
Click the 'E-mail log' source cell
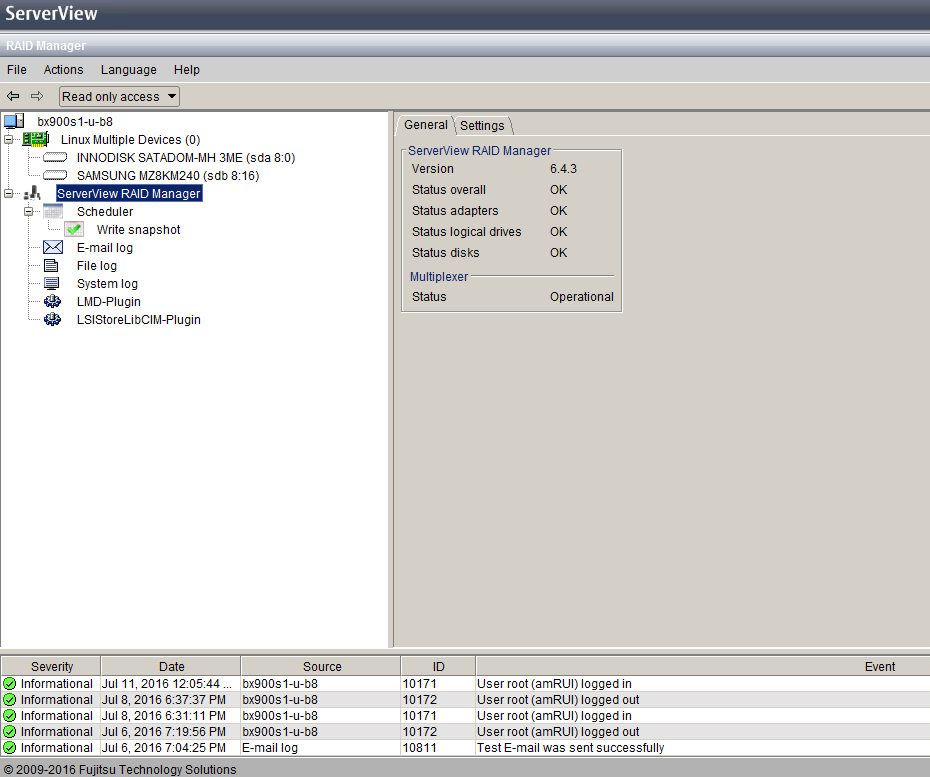[x=320, y=748]
